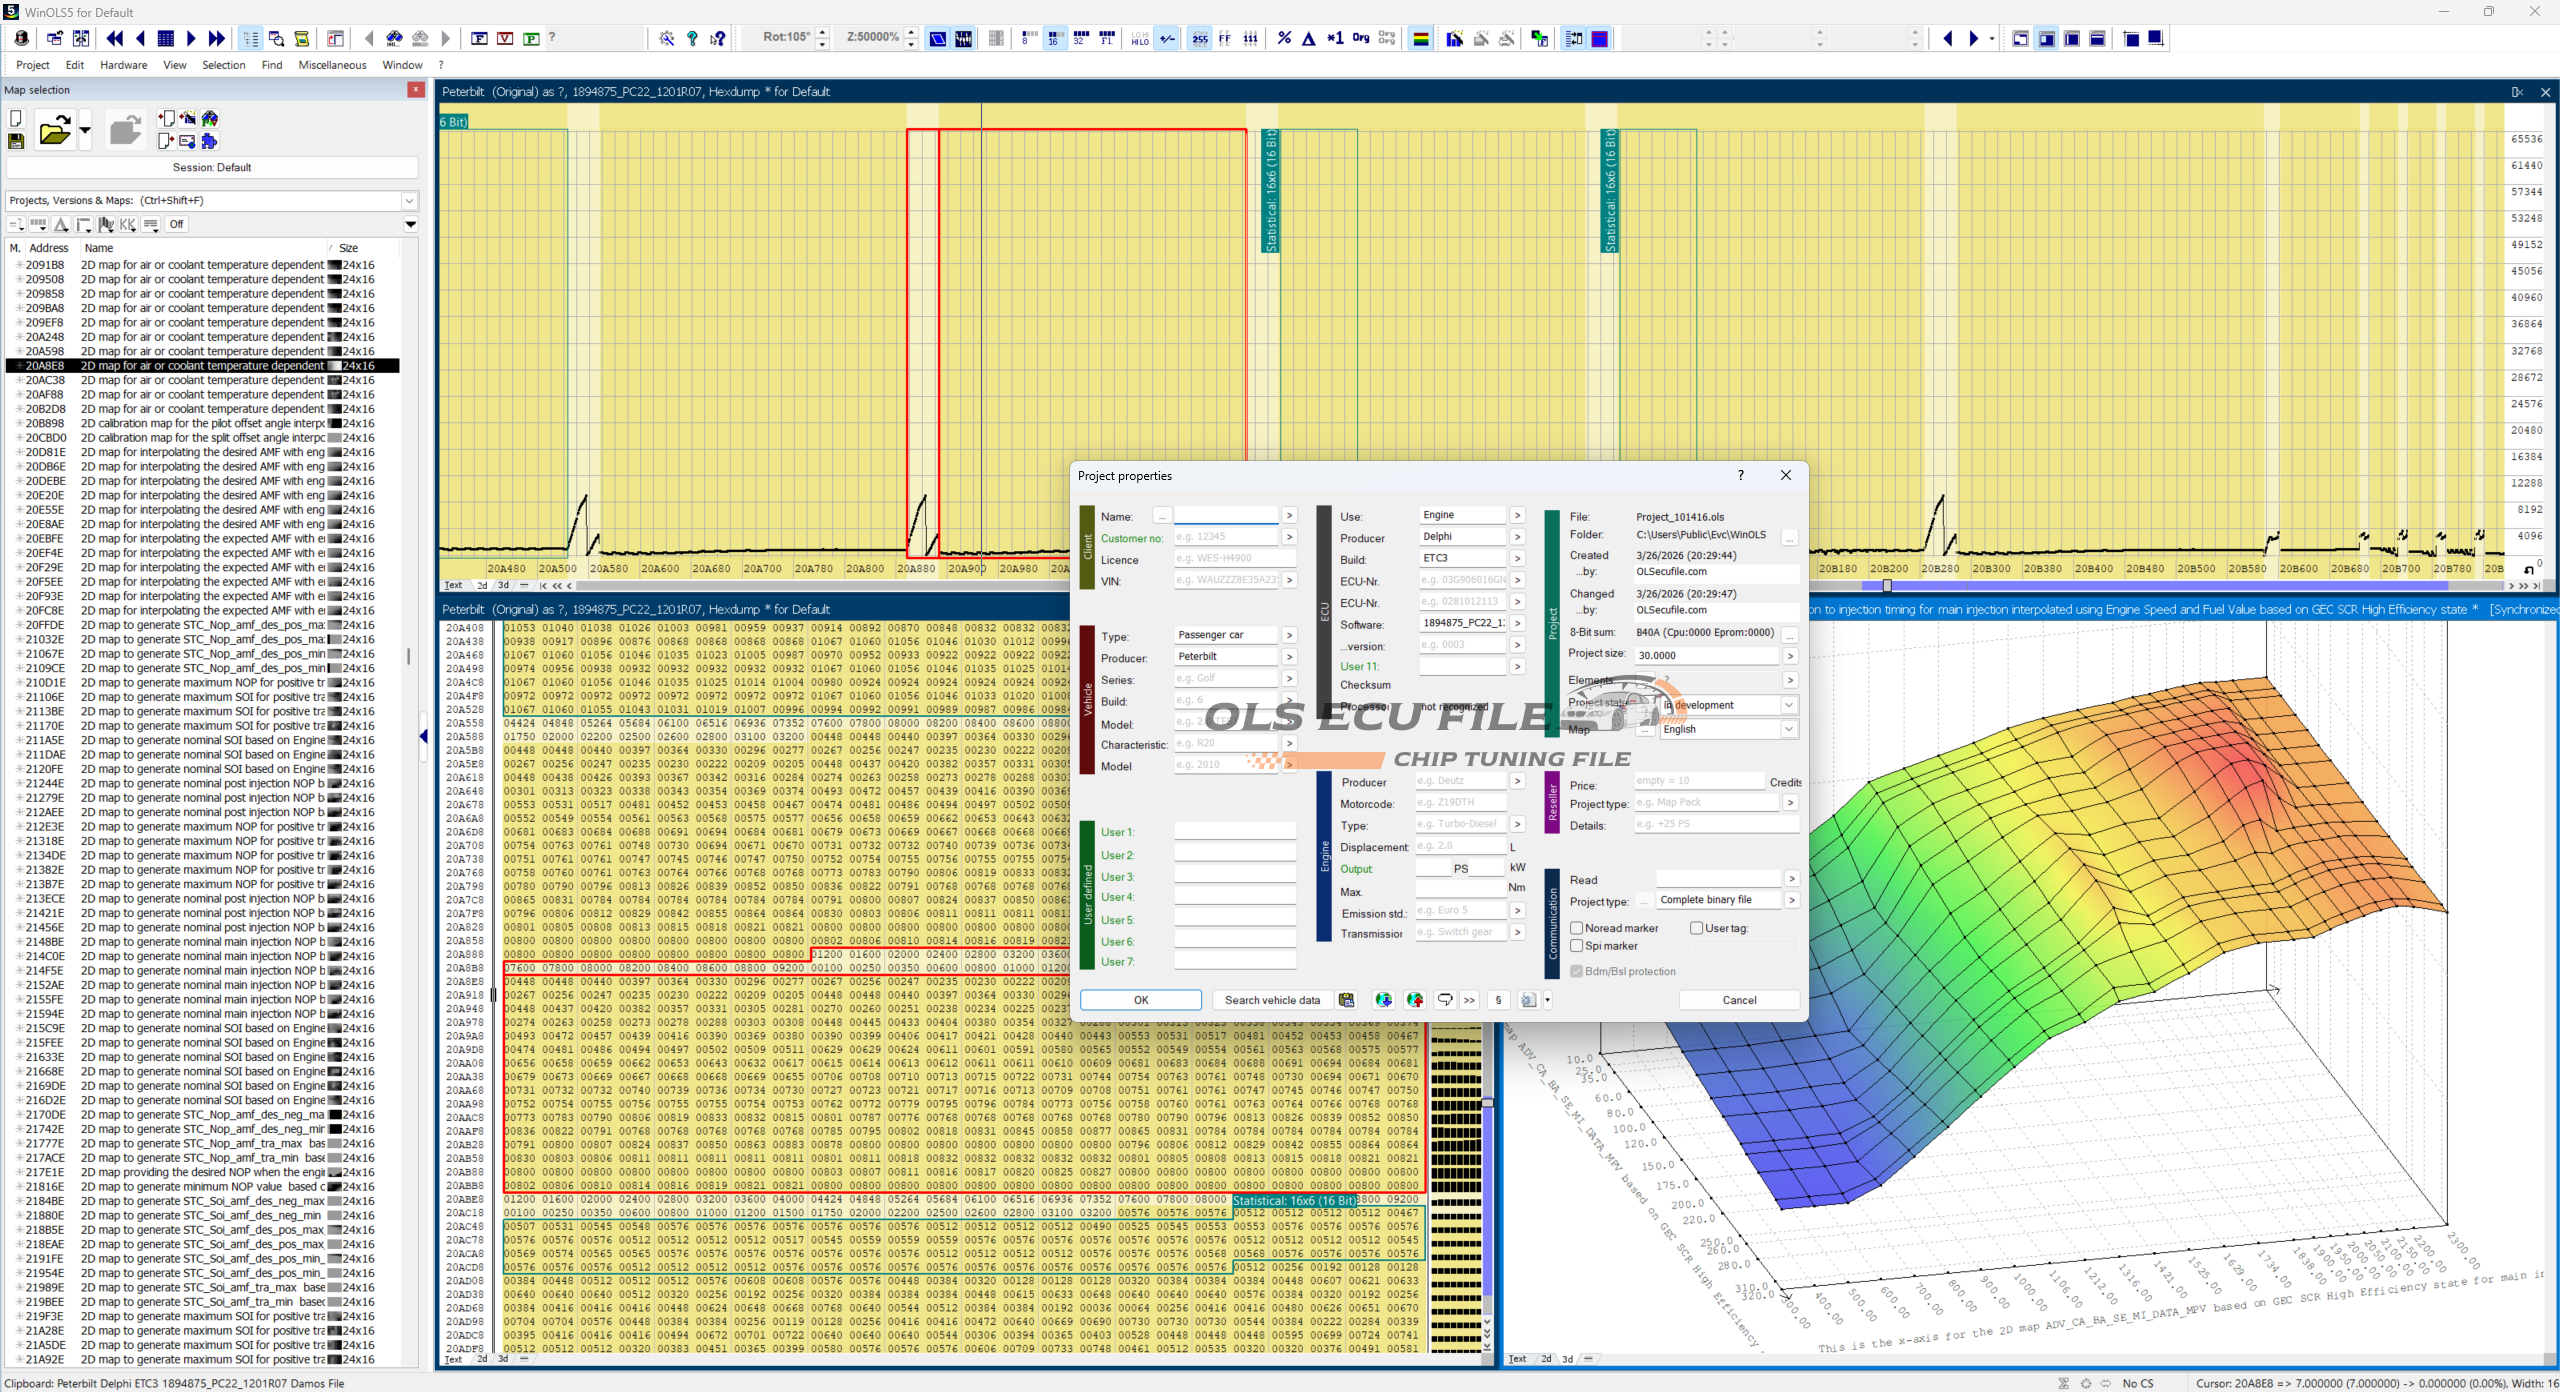The image size is (2560, 1392).
Task: Open the project state 'development' dropdown
Action: [1788, 705]
